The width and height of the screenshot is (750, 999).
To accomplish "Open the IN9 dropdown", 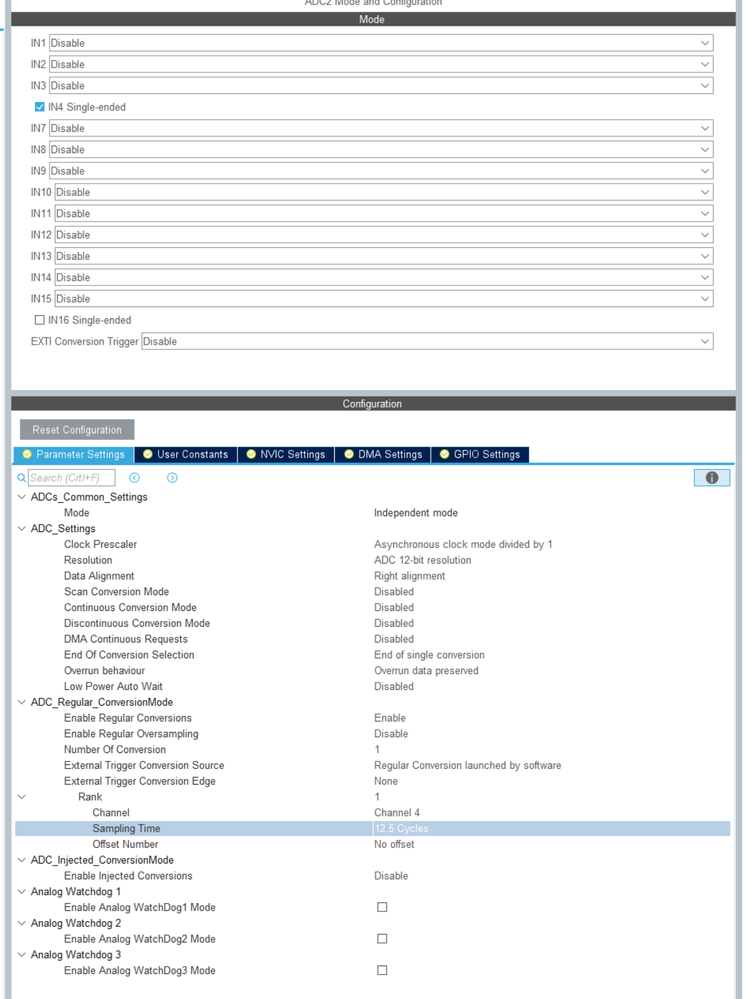I will 381,171.
